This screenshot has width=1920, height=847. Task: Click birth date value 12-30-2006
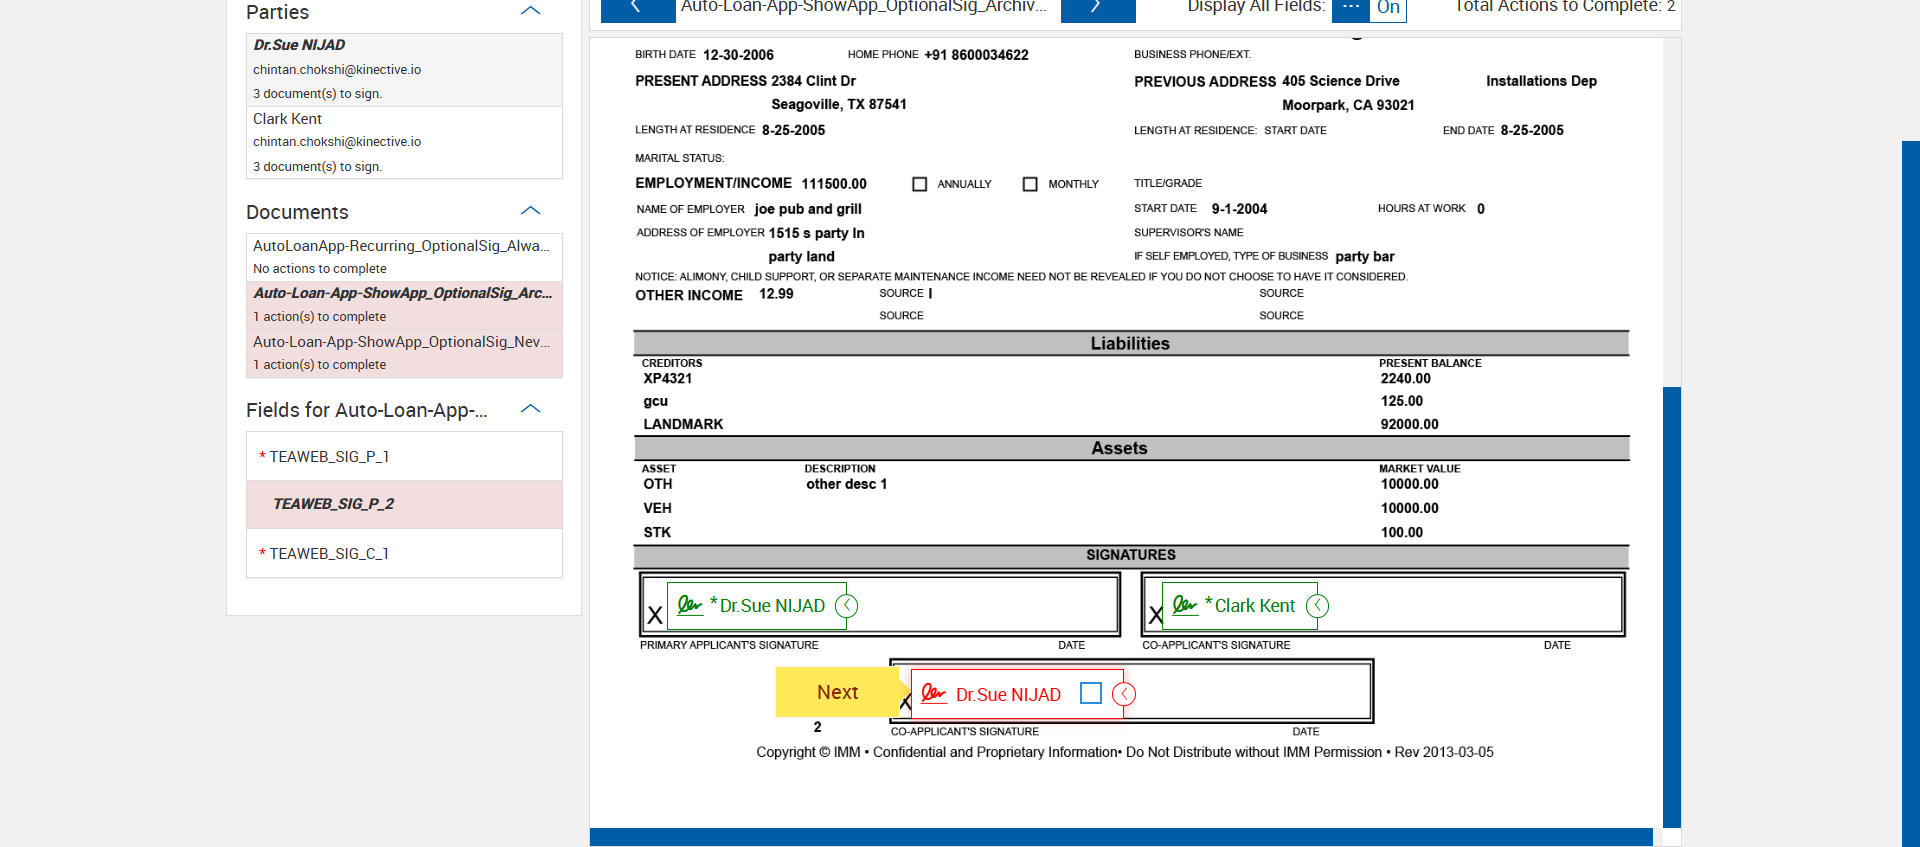tap(738, 55)
